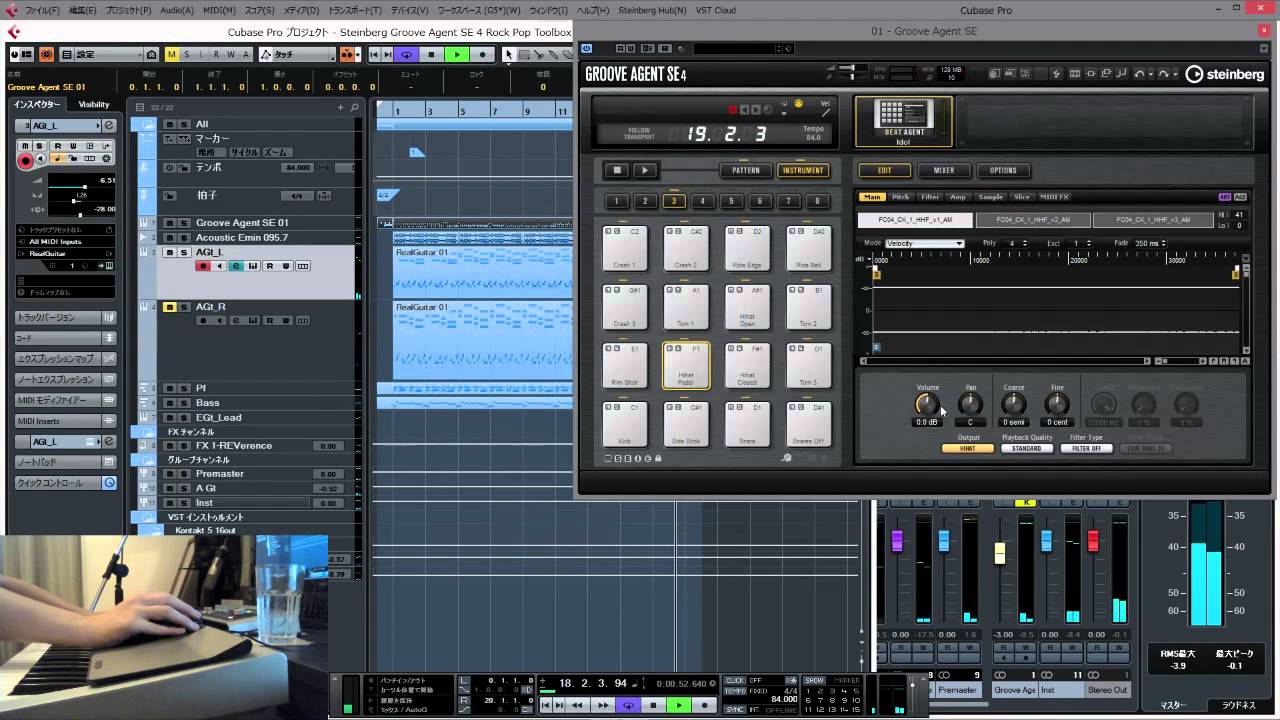
Task: Click the Groove Agent Play transport button
Action: click(x=645, y=170)
